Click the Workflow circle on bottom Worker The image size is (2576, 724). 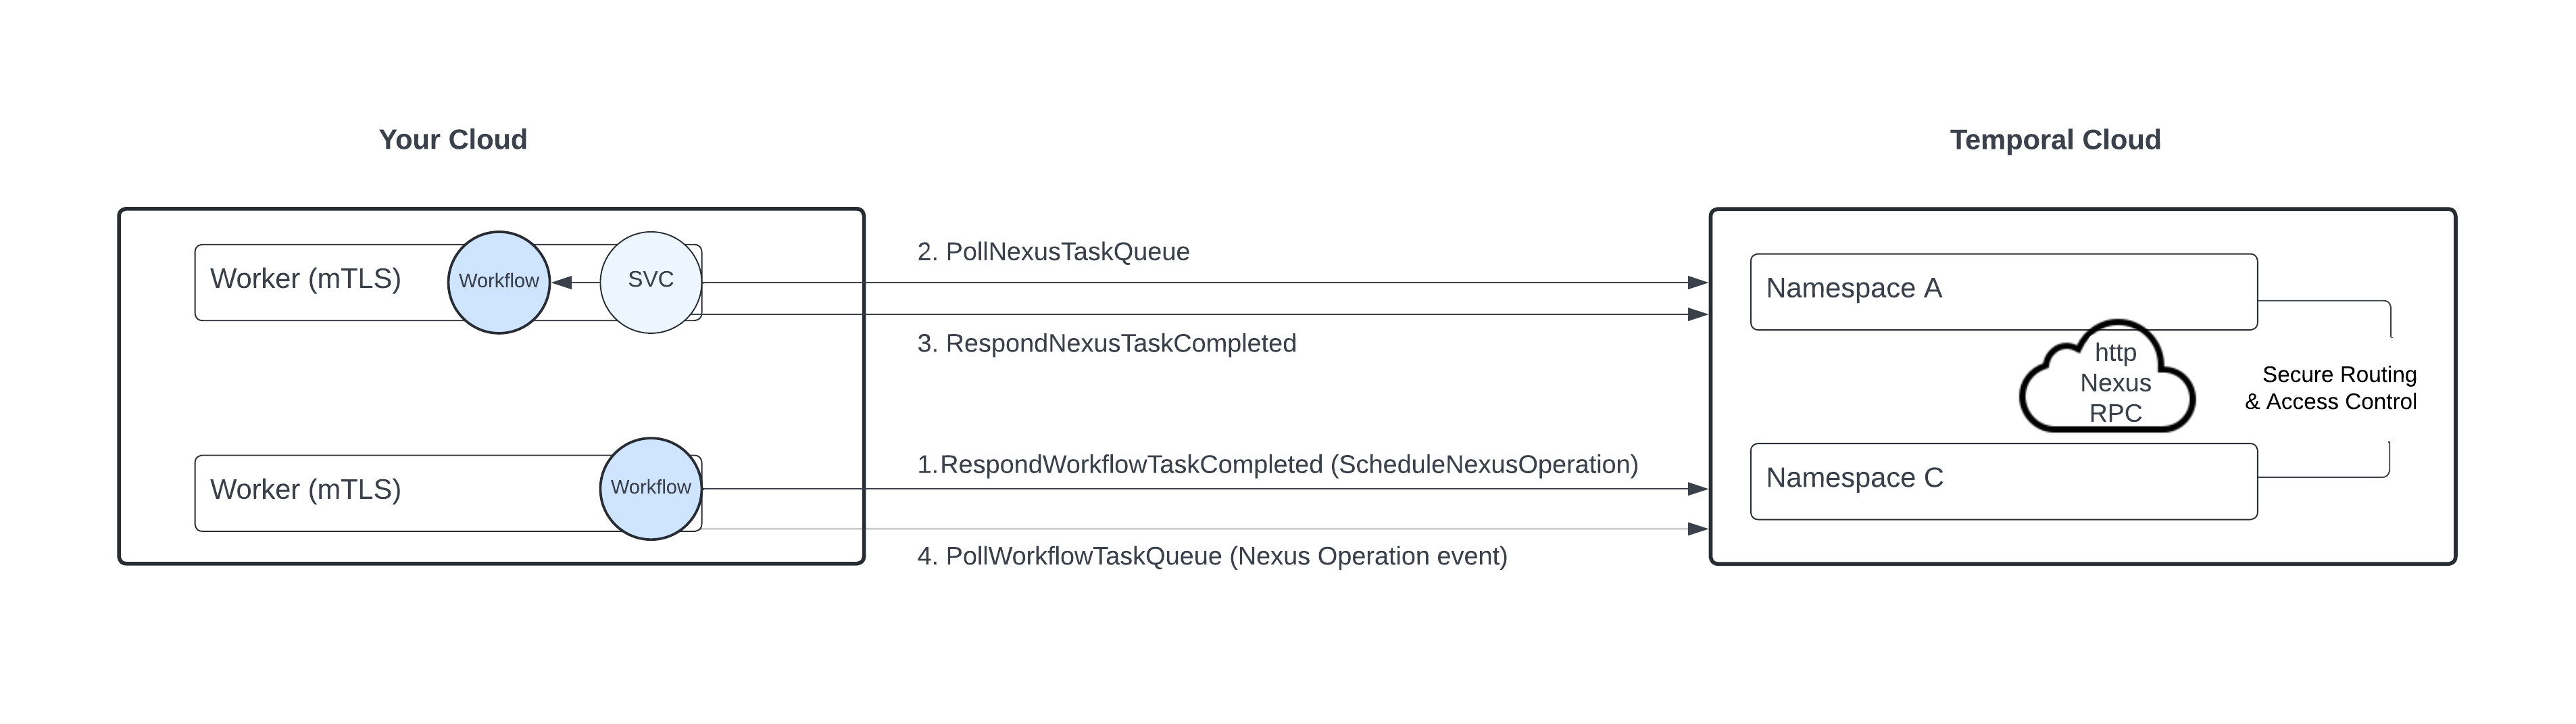[651, 489]
